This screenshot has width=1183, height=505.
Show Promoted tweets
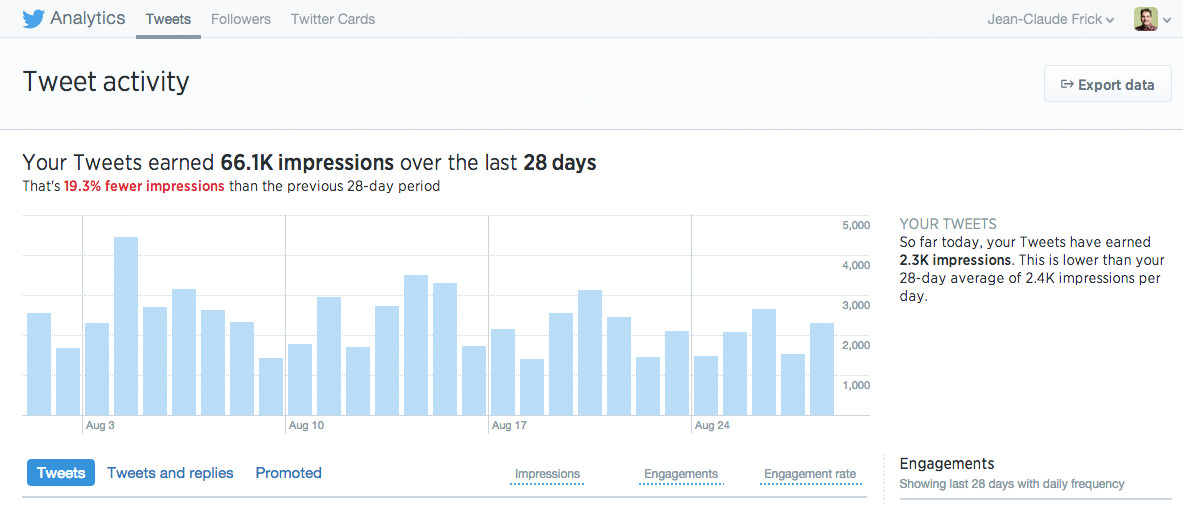tap(288, 473)
